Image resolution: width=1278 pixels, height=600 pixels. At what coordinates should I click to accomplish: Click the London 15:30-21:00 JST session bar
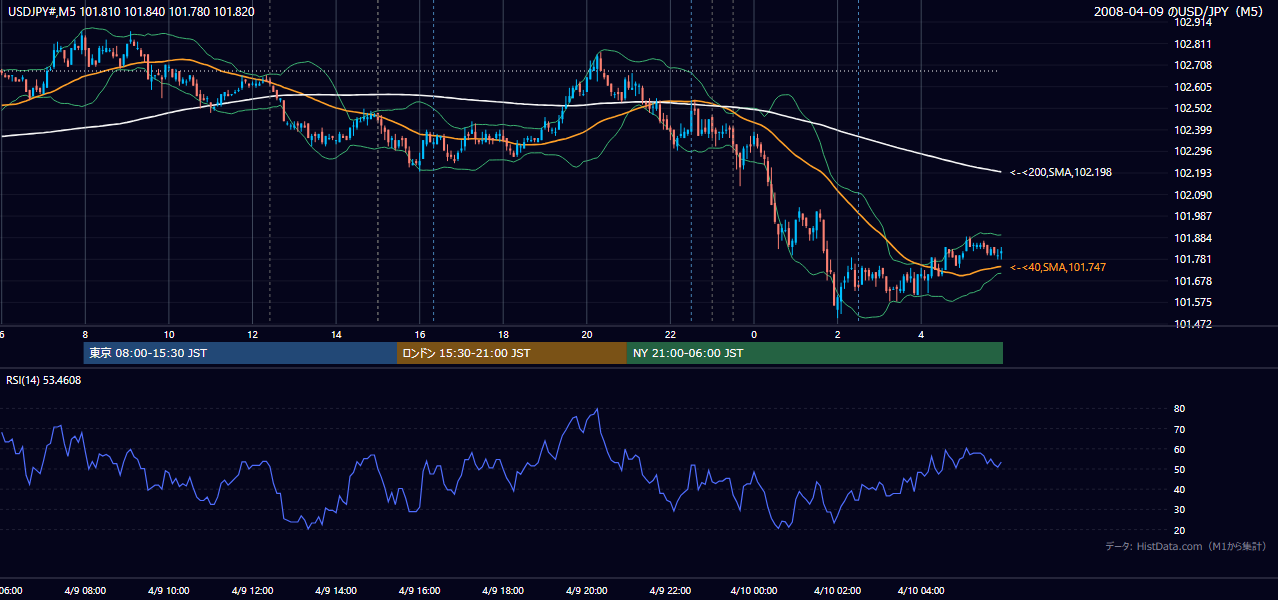tap(512, 353)
